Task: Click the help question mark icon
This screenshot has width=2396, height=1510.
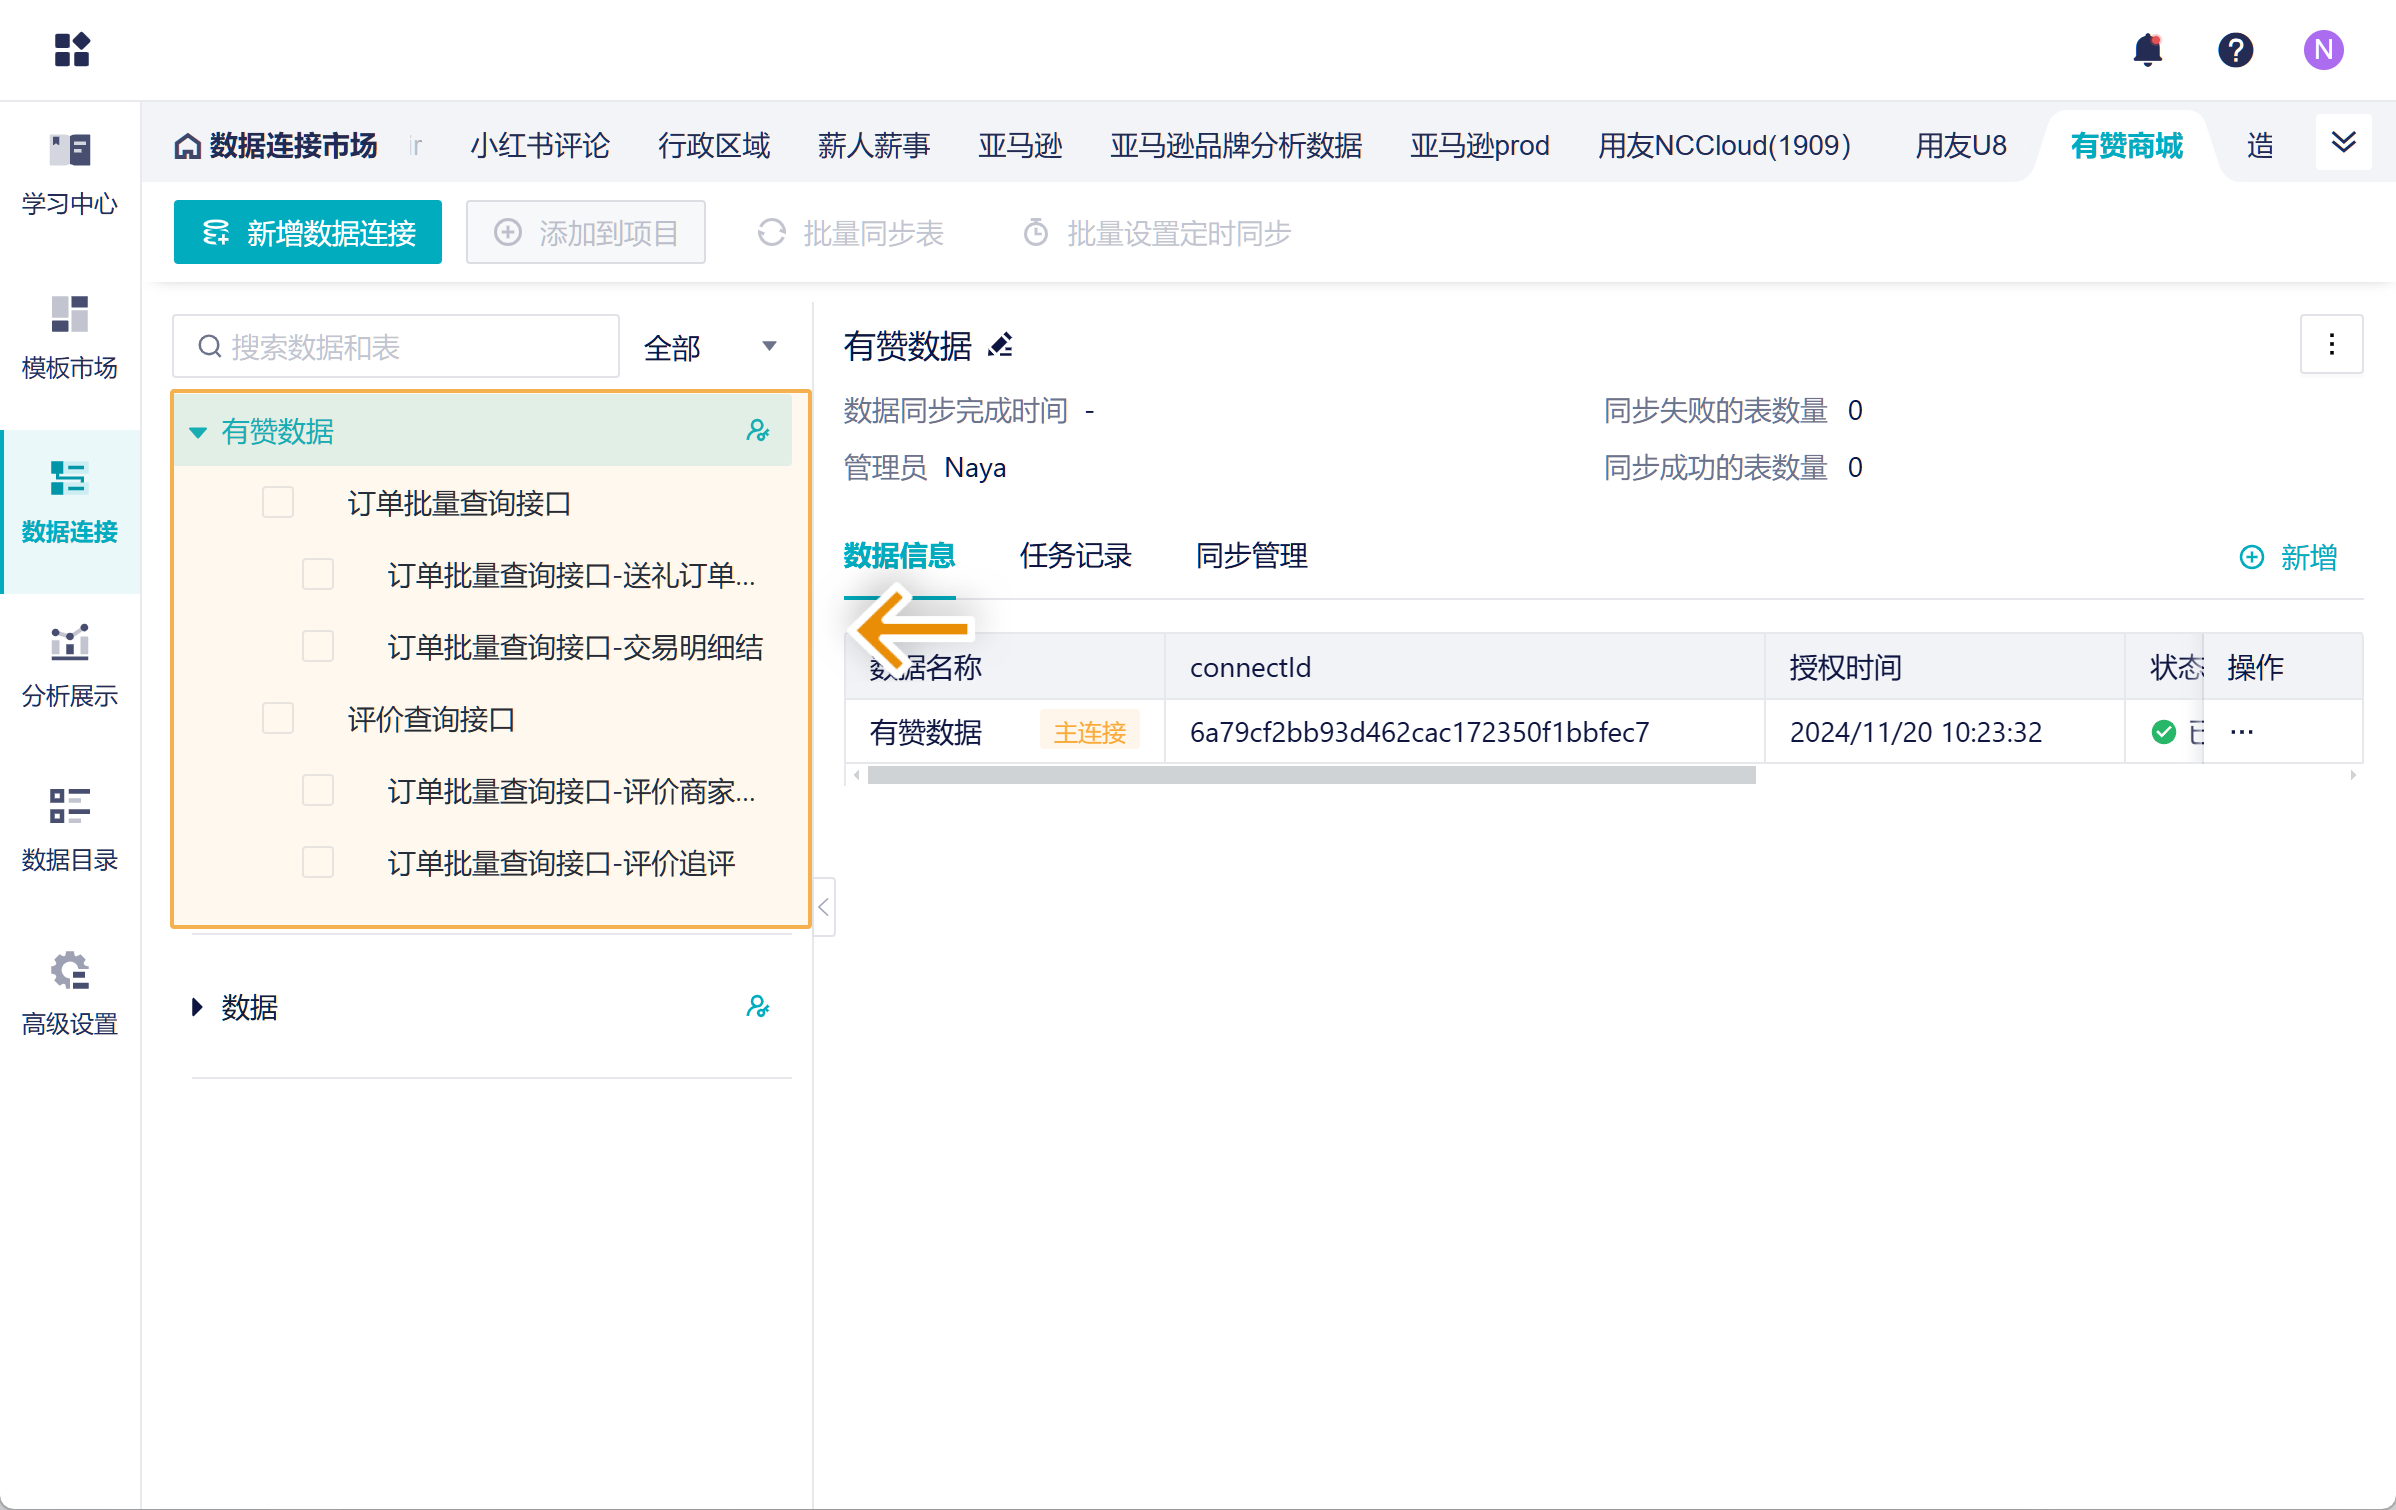Action: pos(2235,50)
